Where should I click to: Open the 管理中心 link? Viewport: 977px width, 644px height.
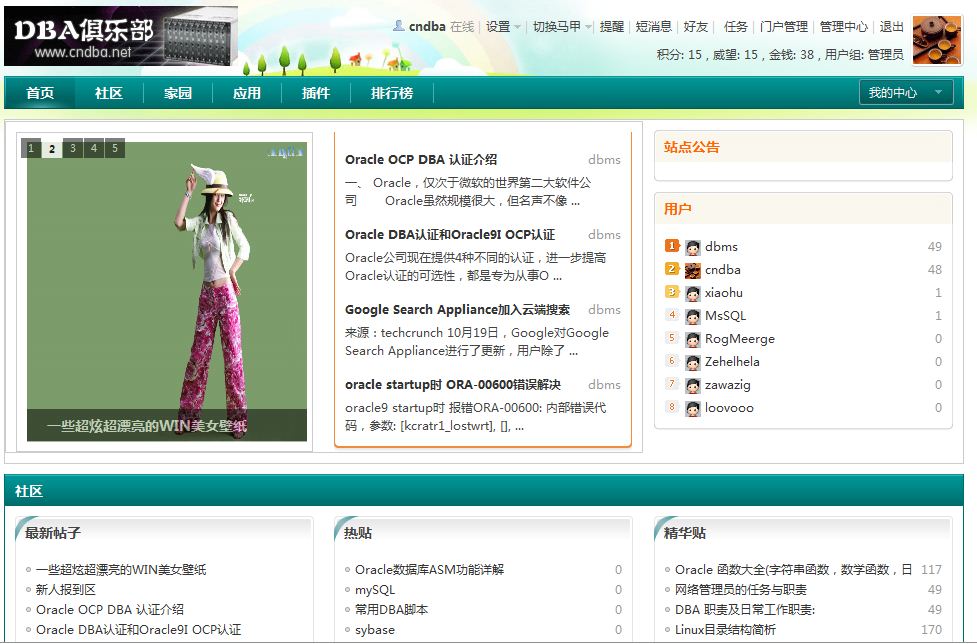(x=843, y=27)
